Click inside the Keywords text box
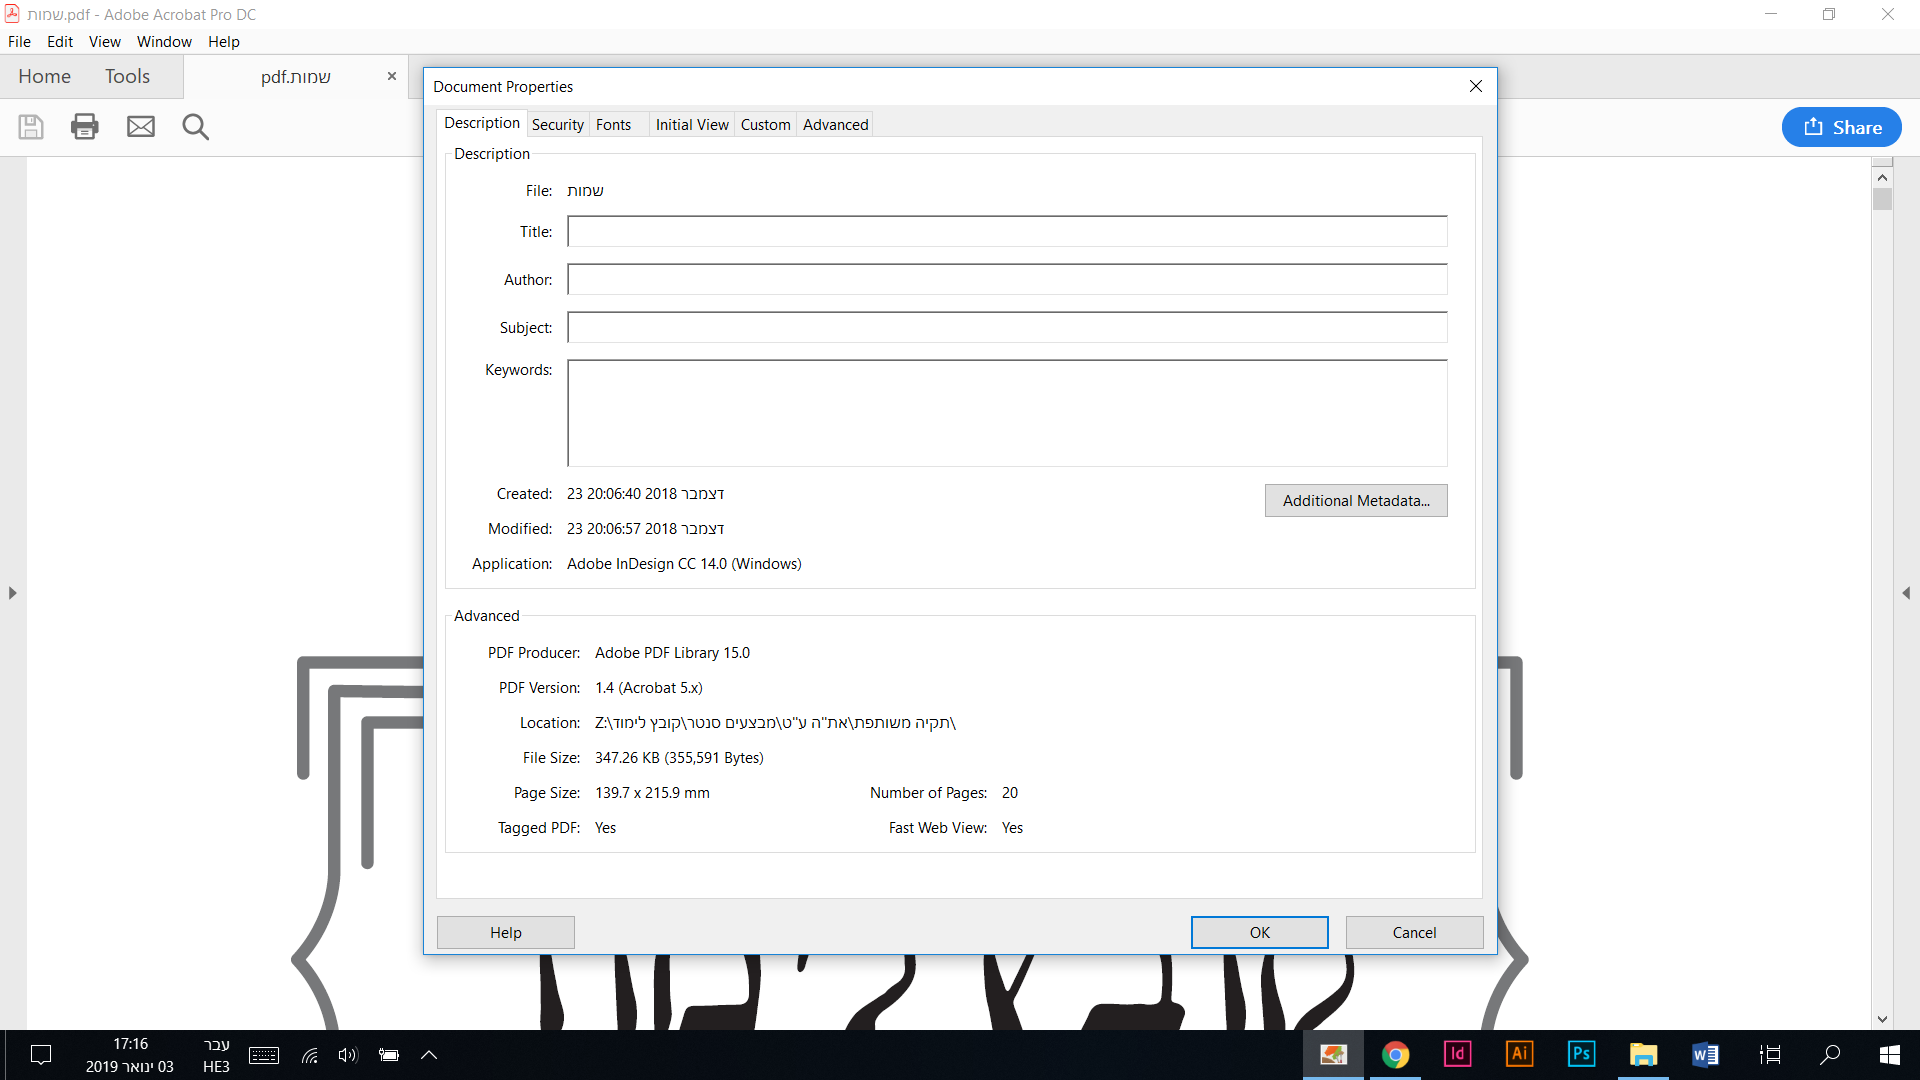1920x1080 pixels. click(x=1006, y=413)
